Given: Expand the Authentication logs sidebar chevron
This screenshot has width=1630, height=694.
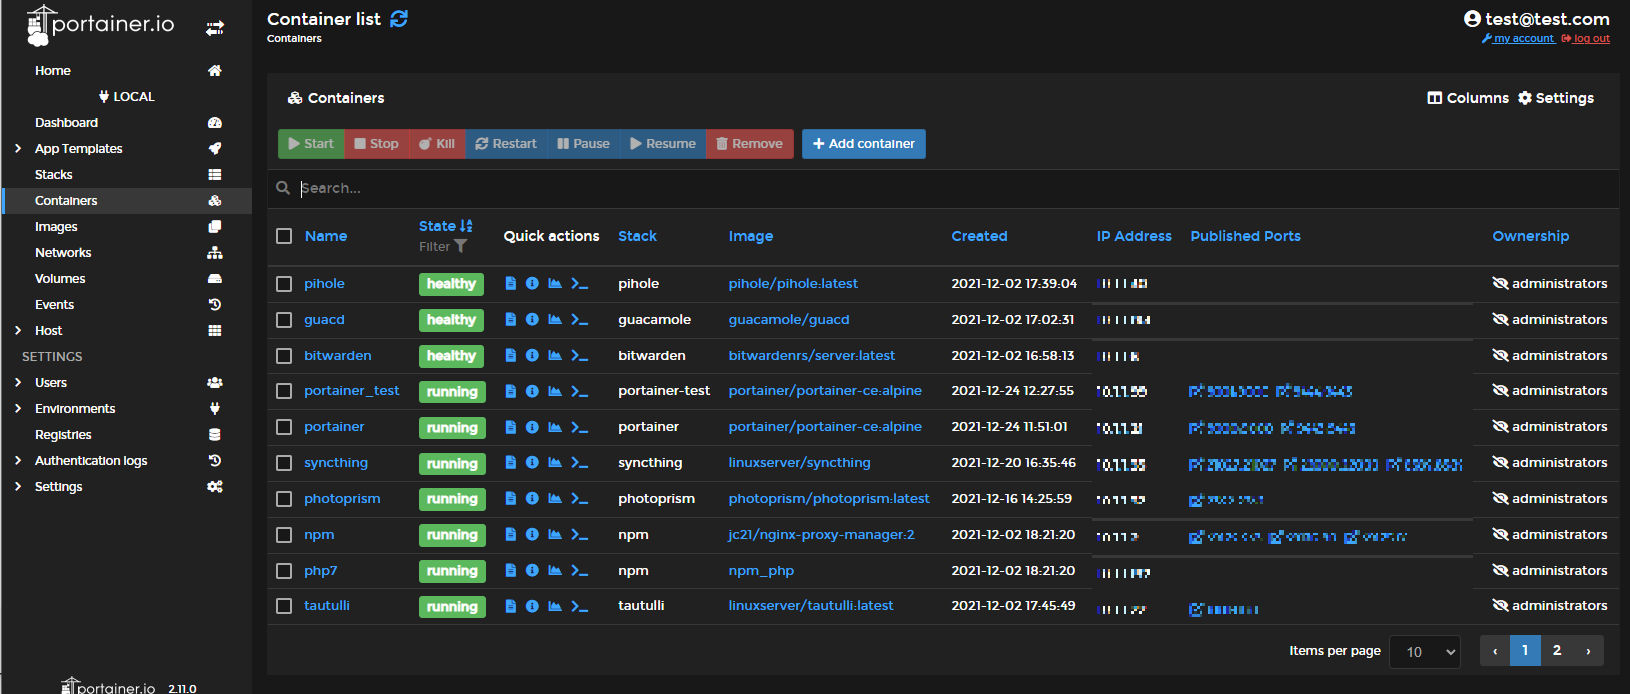Looking at the screenshot, I should click(x=18, y=461).
